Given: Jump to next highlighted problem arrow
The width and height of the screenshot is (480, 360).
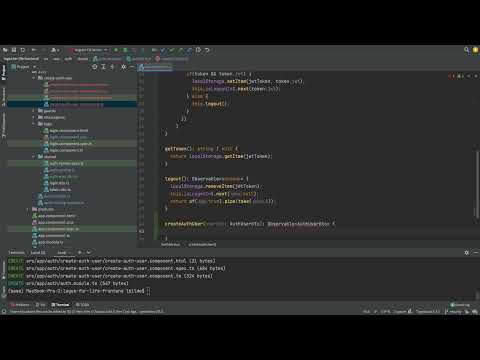Looking at the screenshot, I should [476, 76].
